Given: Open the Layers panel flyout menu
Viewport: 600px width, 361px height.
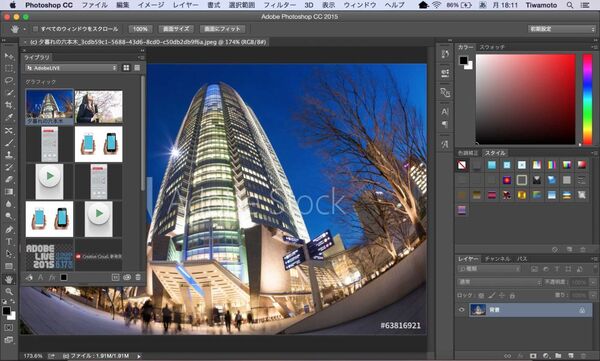Looking at the screenshot, I should coord(595,259).
